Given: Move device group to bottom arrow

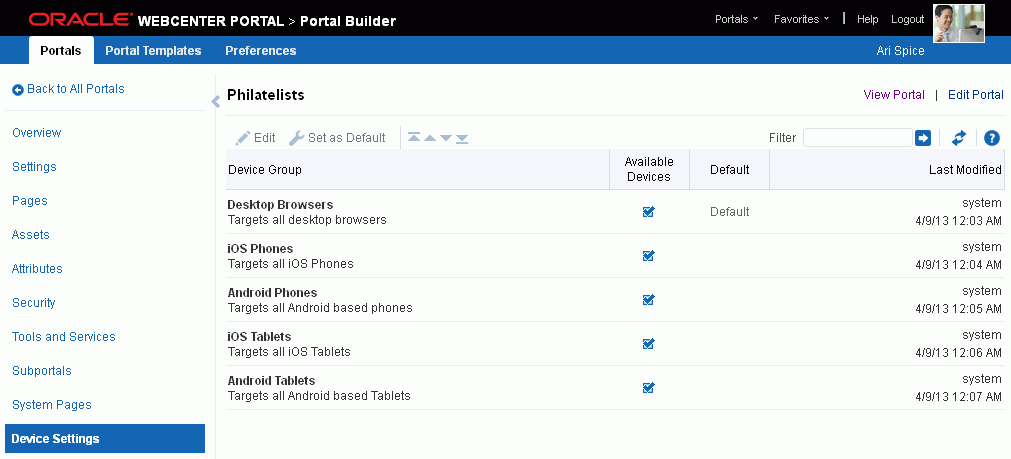Looking at the screenshot, I should click(462, 138).
